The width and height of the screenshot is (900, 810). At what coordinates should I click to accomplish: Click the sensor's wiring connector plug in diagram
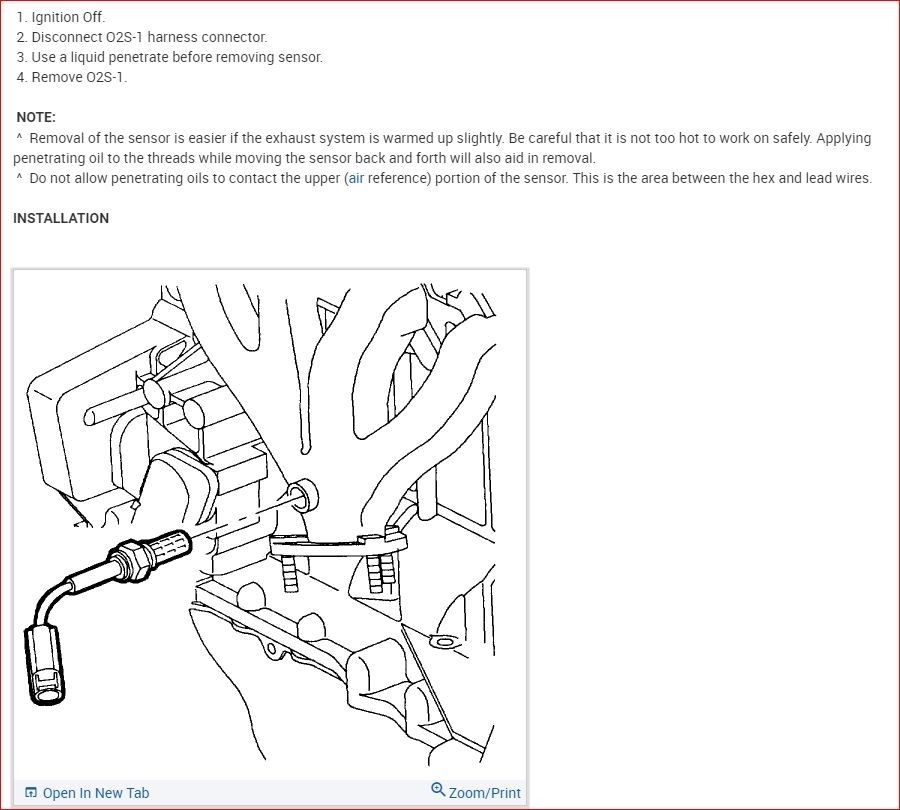point(44,665)
